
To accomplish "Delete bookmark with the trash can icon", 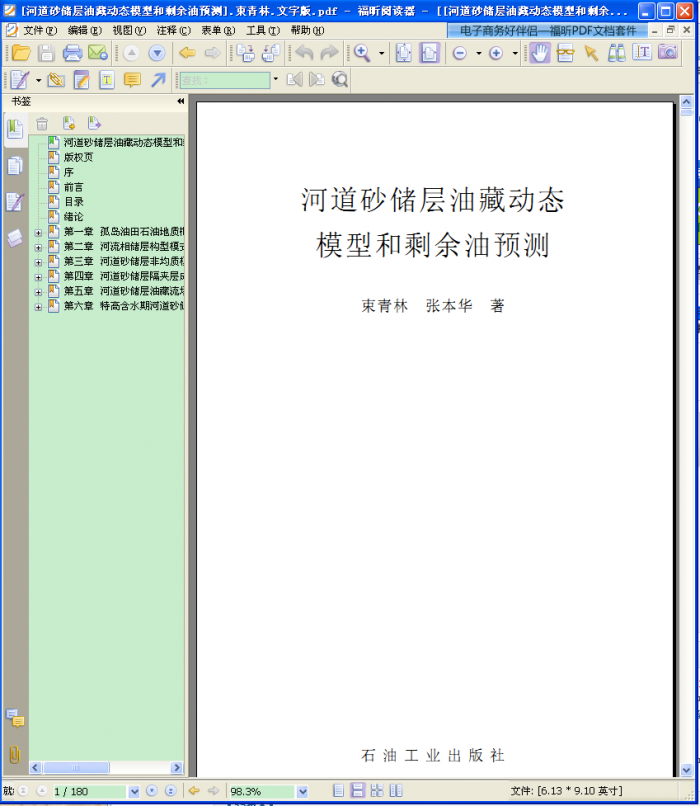I will (42, 123).
